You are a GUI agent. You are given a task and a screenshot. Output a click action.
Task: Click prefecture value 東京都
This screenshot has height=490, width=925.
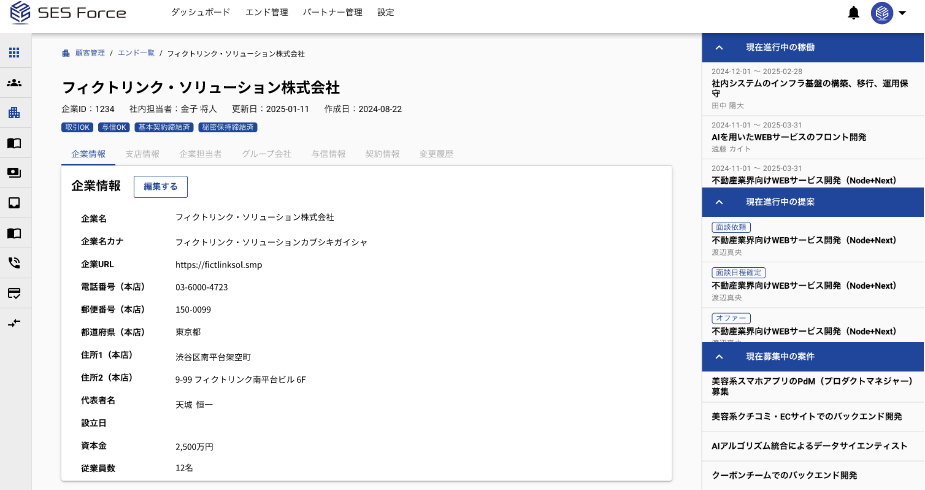click(188, 332)
